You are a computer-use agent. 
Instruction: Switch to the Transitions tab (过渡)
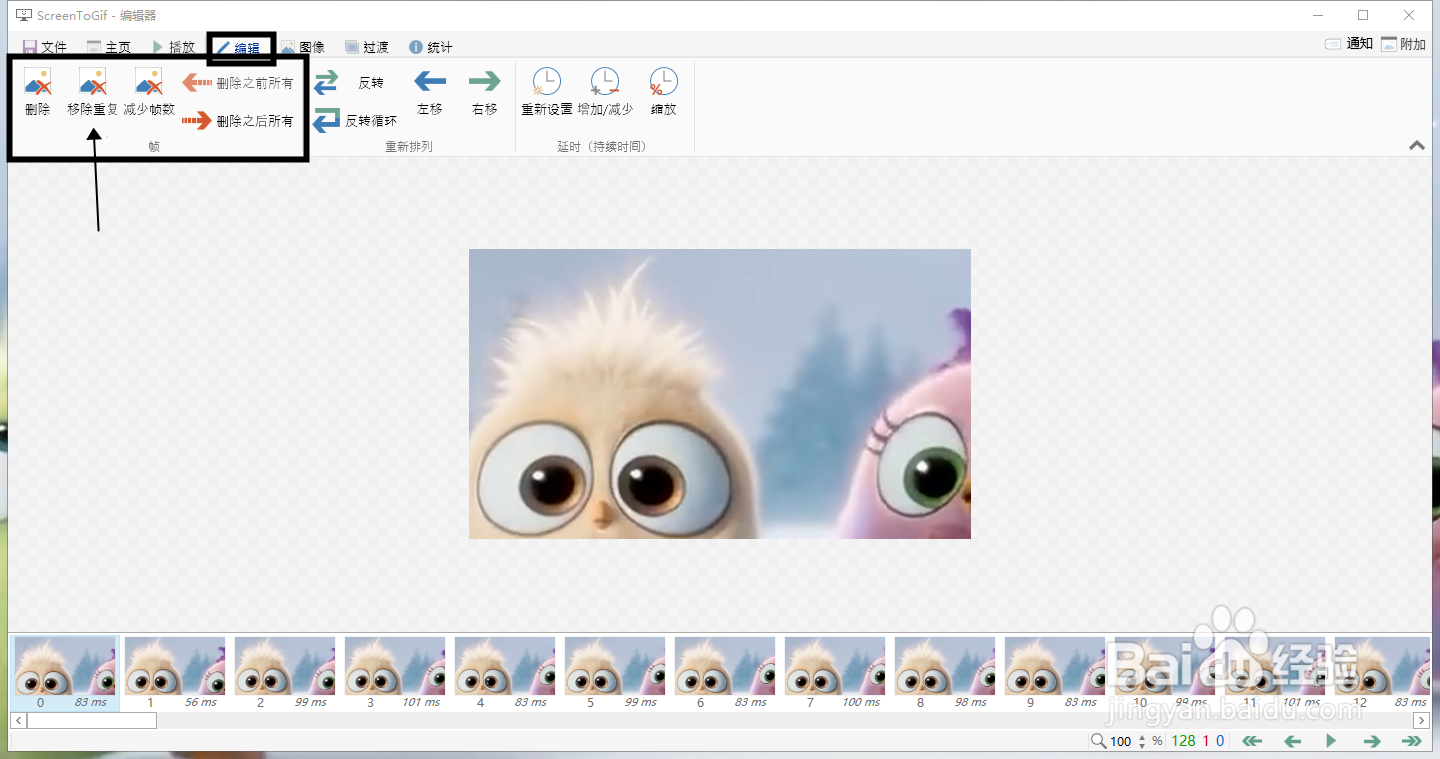click(367, 47)
